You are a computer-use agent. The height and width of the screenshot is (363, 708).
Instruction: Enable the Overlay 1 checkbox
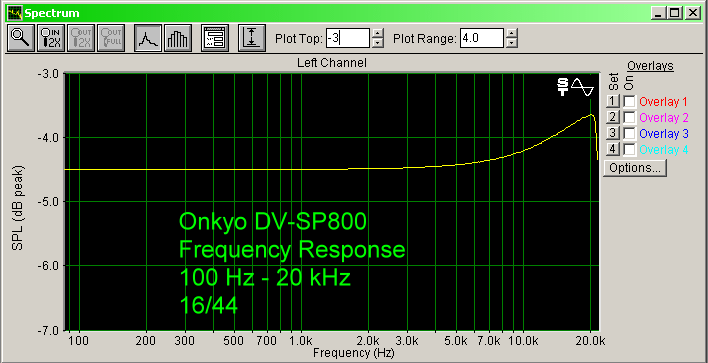(629, 102)
